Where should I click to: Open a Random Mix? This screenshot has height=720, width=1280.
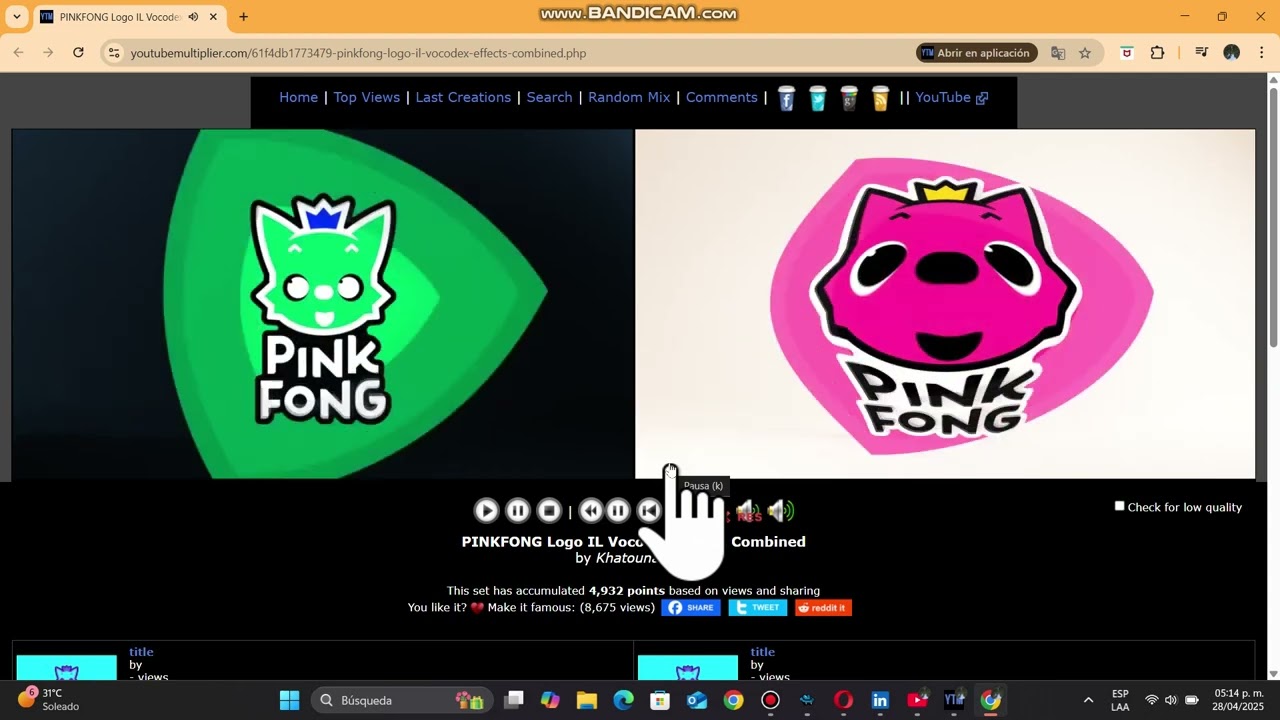[x=629, y=97]
